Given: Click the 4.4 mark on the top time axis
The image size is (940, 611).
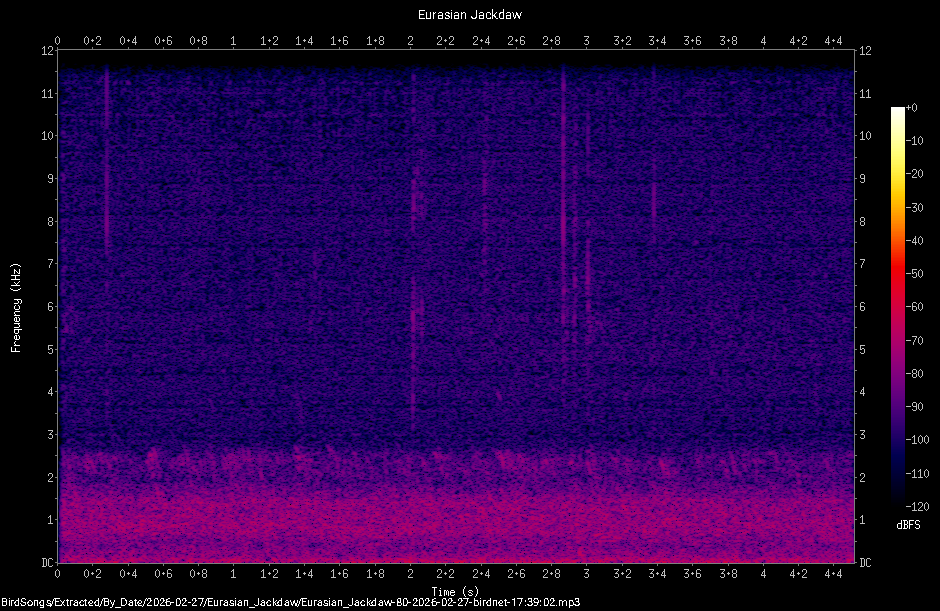Looking at the screenshot, I should pos(832,42).
